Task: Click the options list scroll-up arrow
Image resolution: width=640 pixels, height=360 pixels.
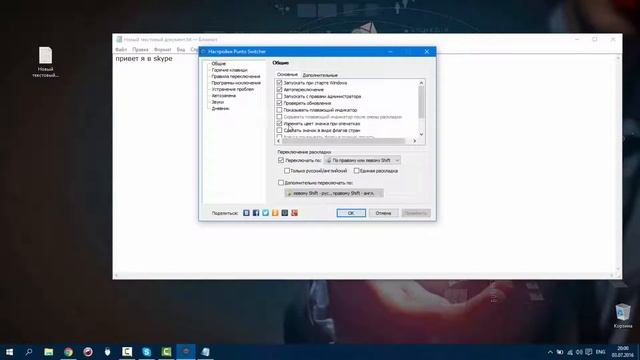Action: (x=421, y=83)
